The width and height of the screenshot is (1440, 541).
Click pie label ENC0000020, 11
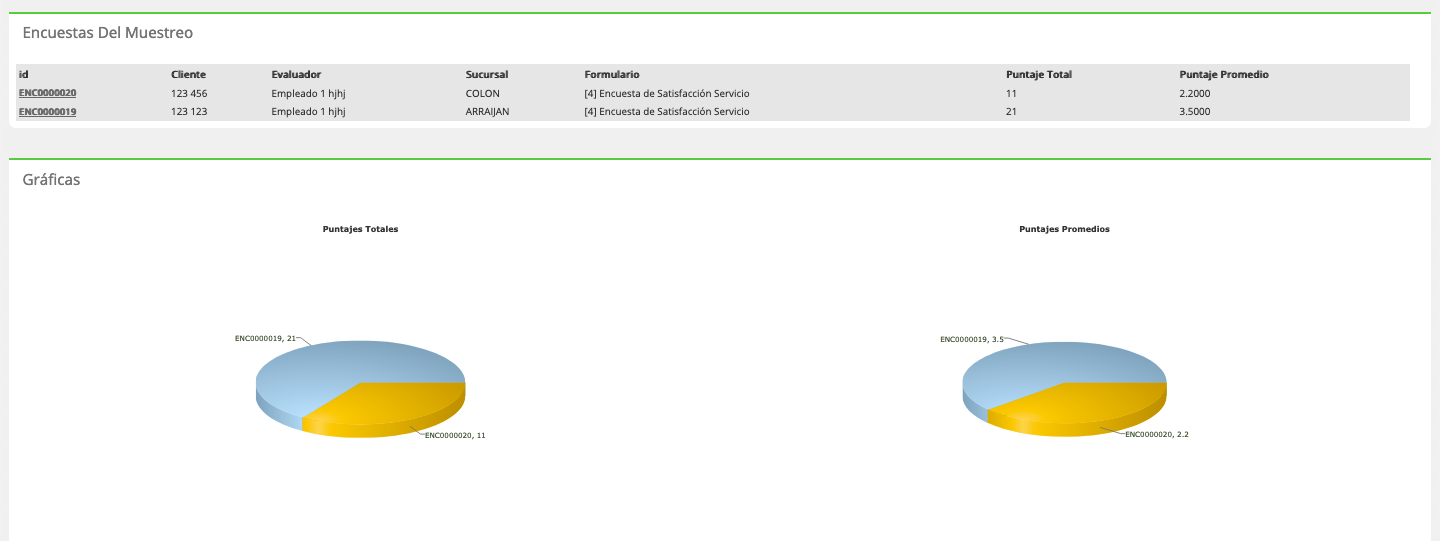(455, 435)
